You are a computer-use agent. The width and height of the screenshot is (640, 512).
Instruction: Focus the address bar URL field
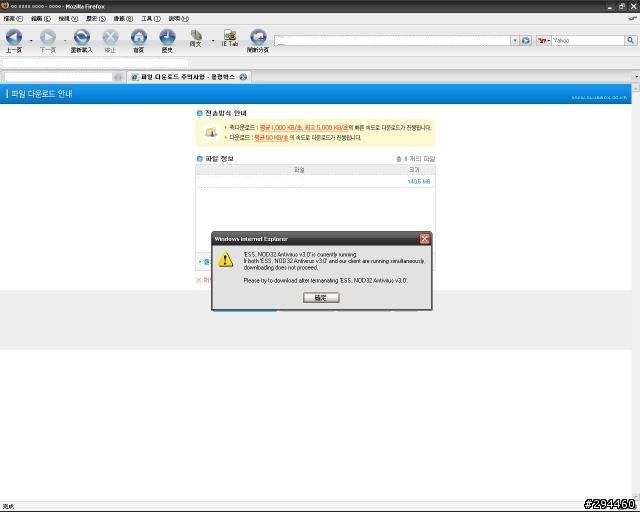tap(392, 40)
